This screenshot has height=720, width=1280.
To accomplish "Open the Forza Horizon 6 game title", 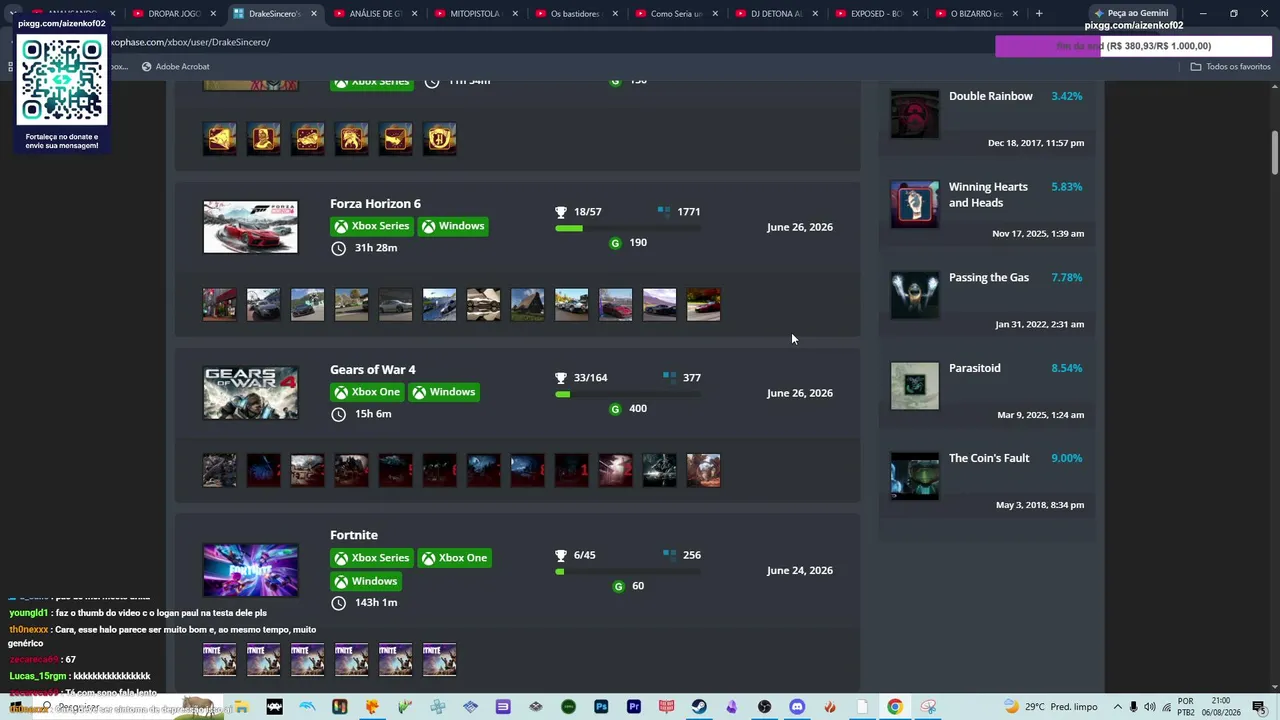I will [375, 204].
